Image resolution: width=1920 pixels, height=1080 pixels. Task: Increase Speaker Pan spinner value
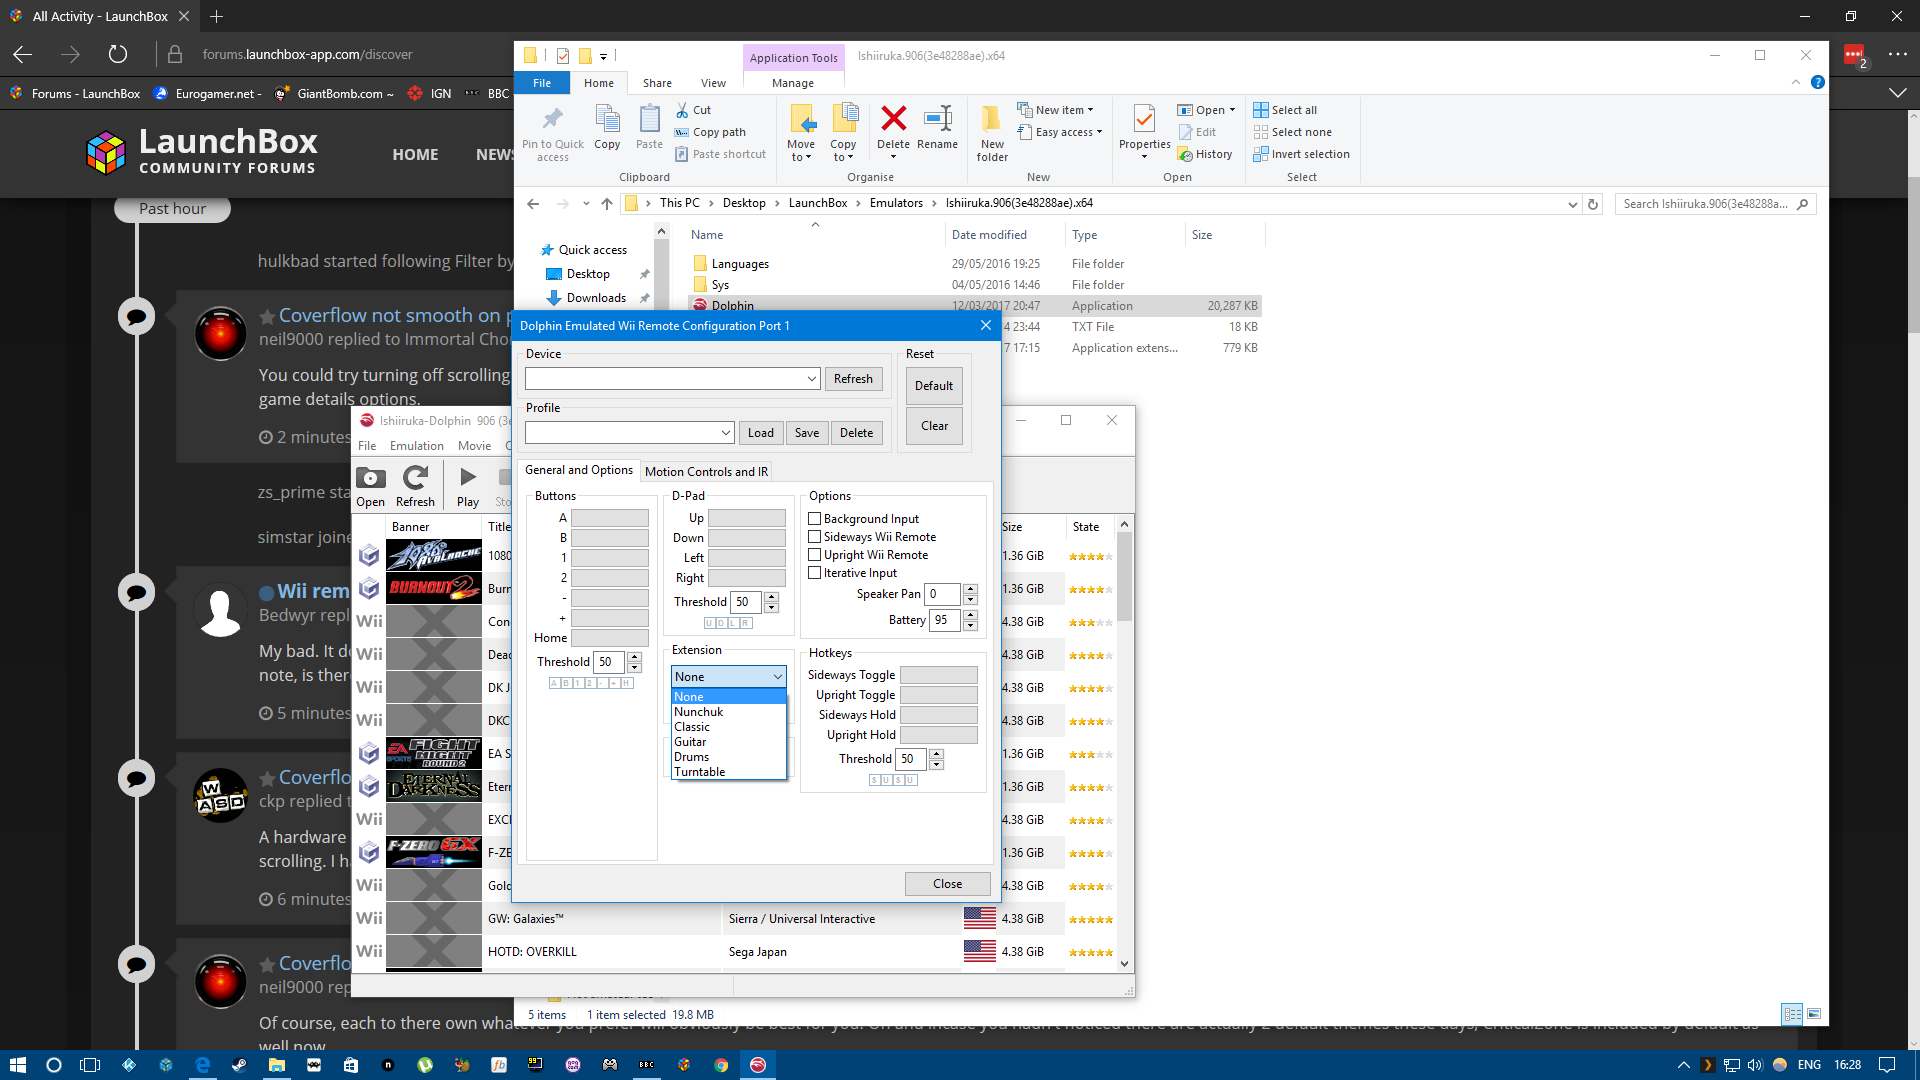point(970,589)
